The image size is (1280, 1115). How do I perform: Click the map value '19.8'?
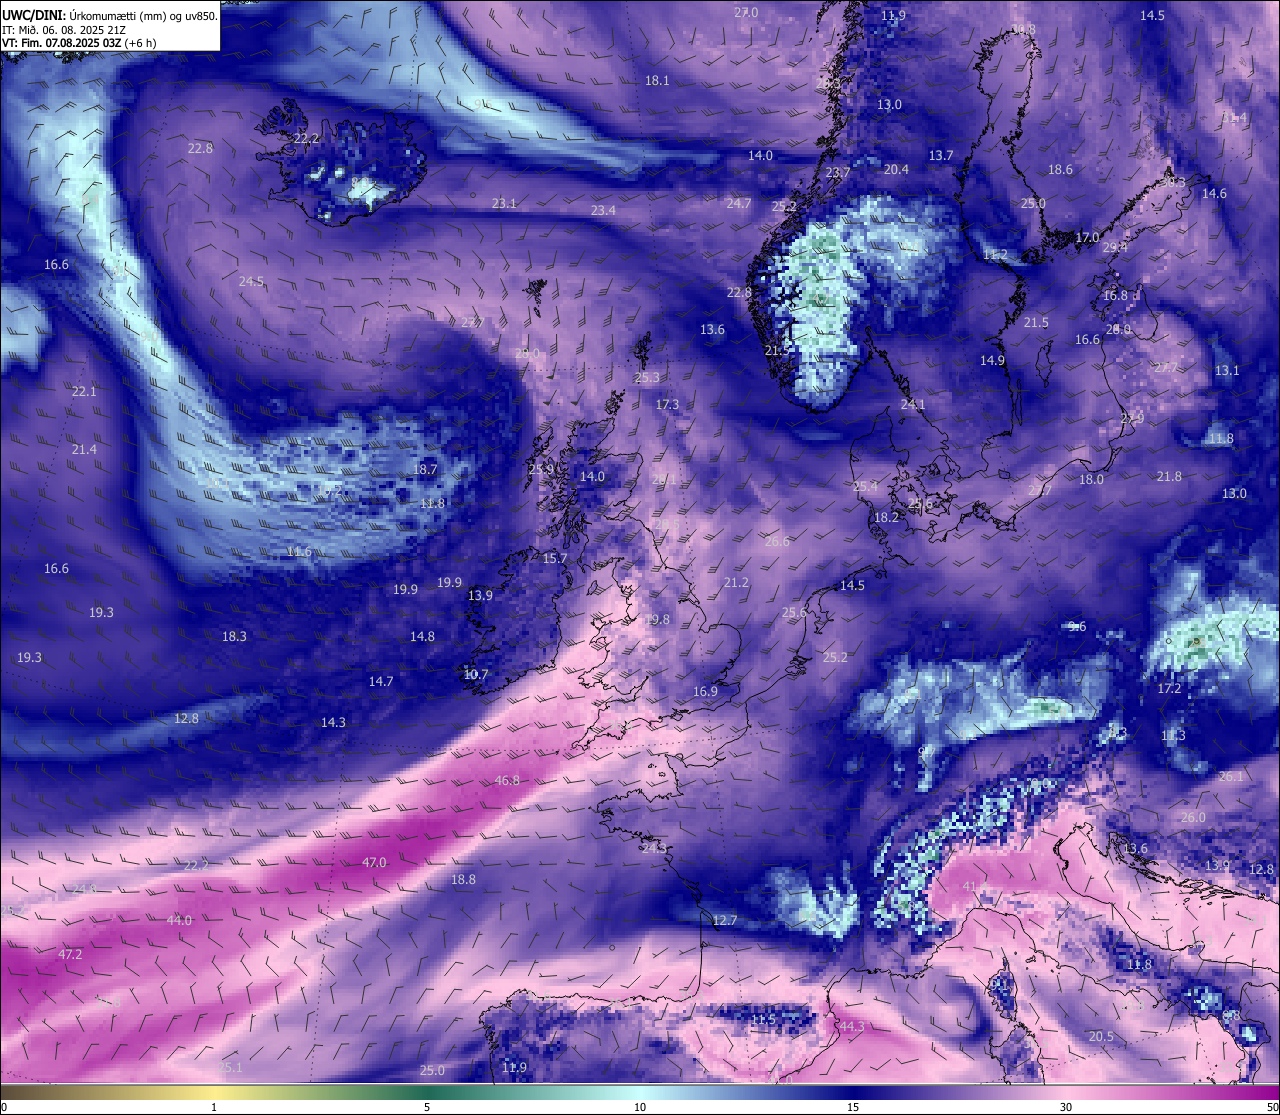coord(657,620)
